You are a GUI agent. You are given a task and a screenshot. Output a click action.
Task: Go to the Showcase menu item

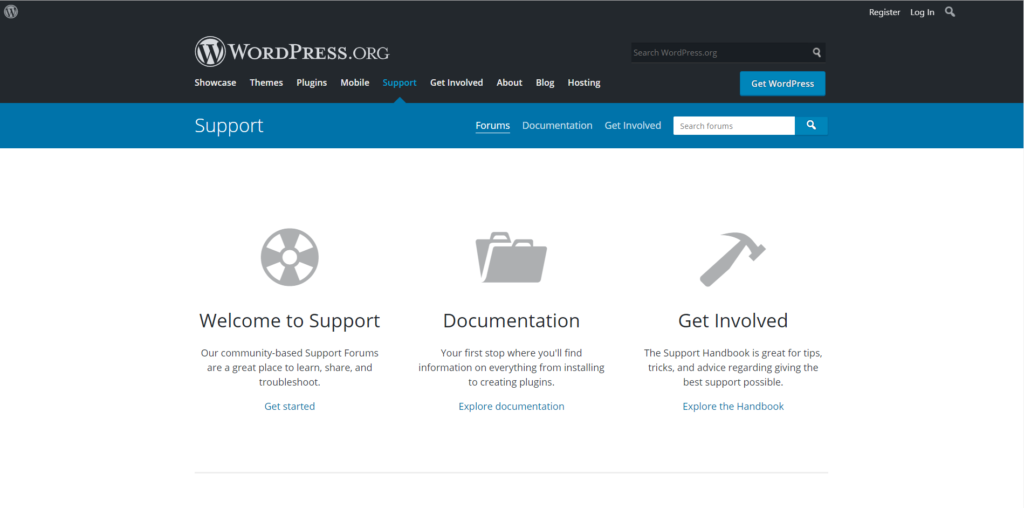pos(216,83)
